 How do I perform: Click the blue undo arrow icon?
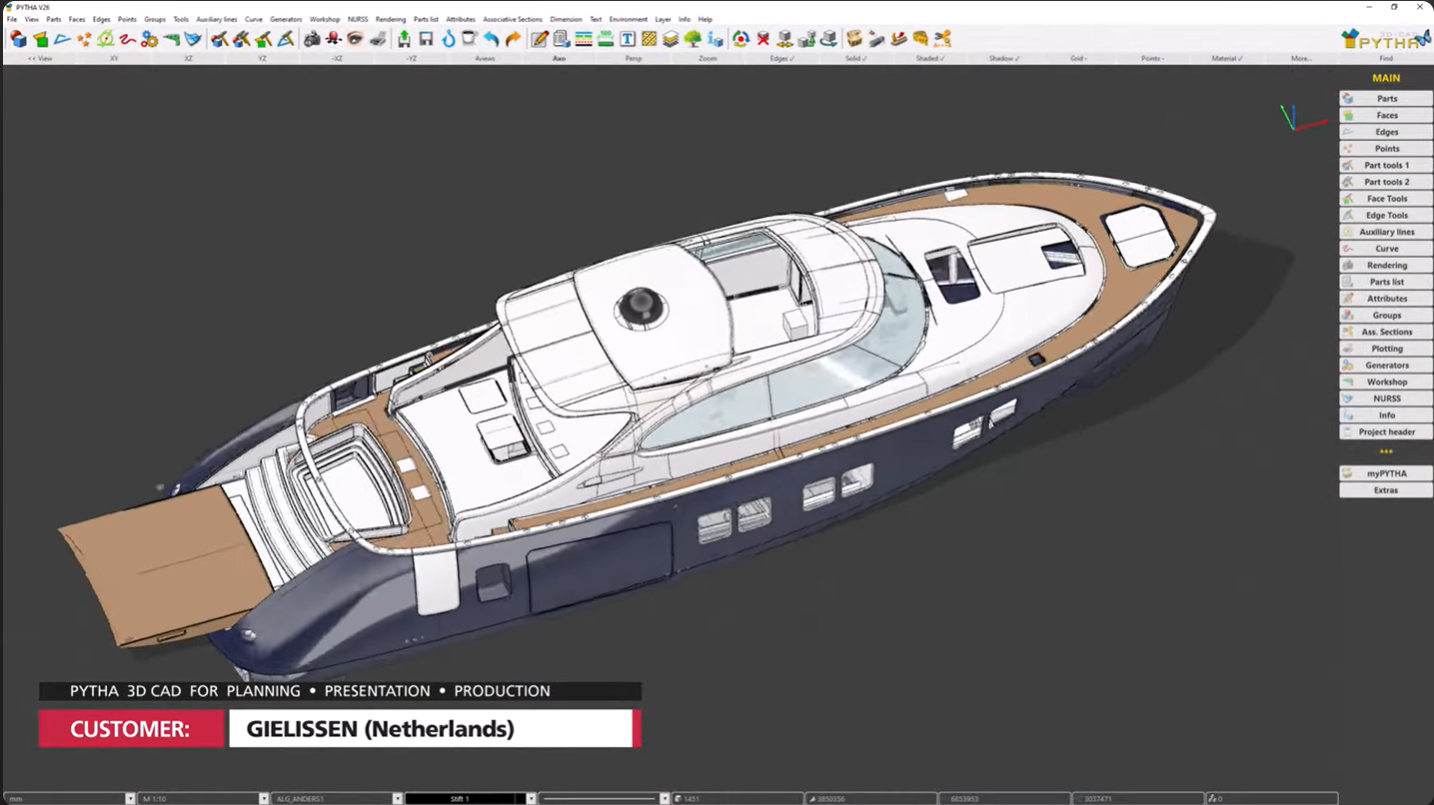click(x=491, y=39)
